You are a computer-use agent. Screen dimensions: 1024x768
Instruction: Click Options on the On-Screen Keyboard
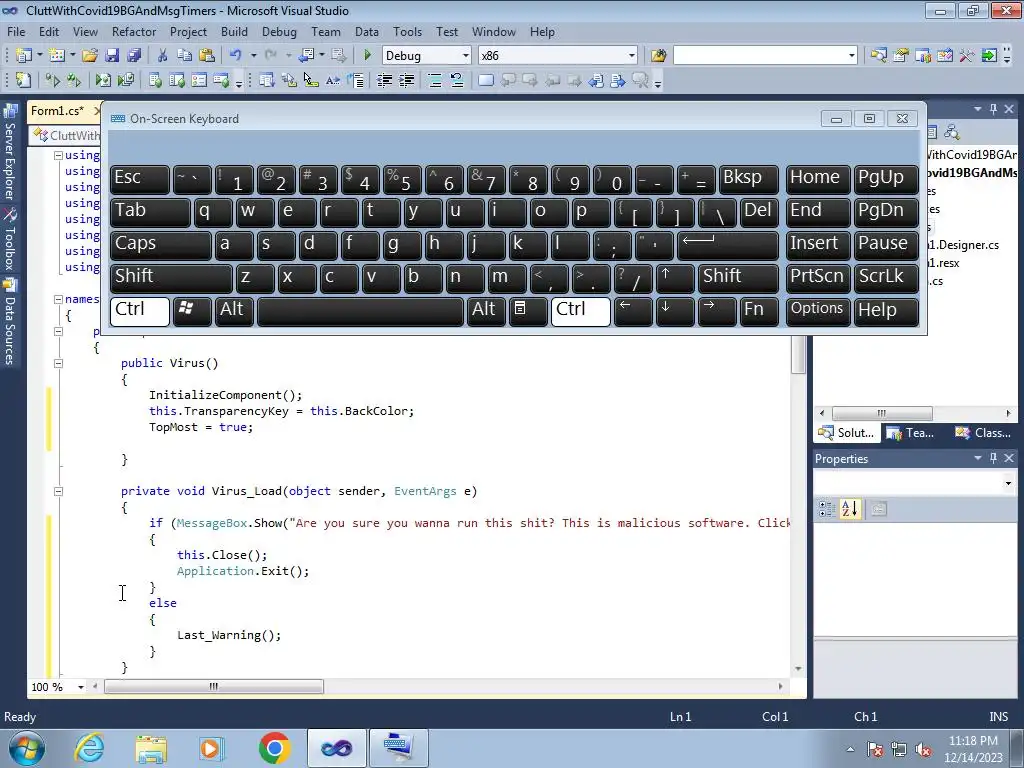point(817,310)
